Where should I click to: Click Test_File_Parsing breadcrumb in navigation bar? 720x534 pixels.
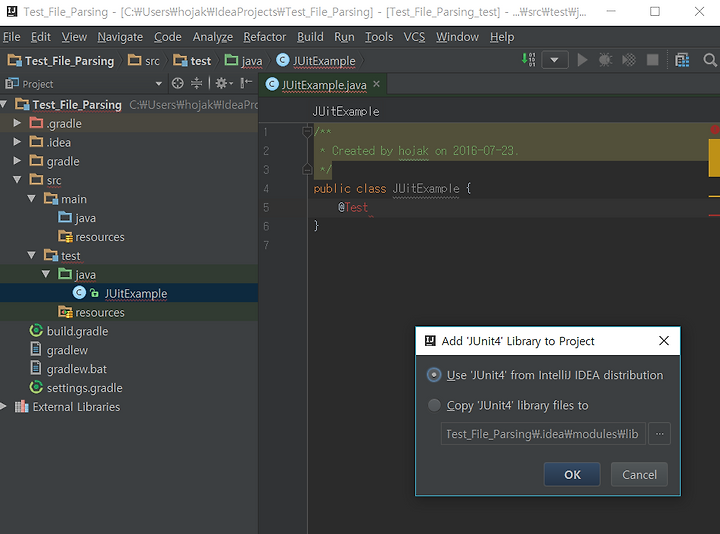(x=61, y=61)
